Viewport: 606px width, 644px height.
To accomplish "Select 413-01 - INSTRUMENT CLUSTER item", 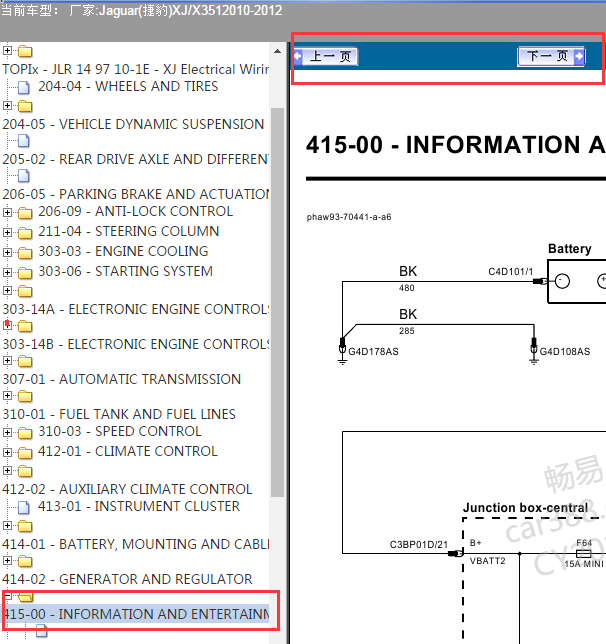I will 138,506.
